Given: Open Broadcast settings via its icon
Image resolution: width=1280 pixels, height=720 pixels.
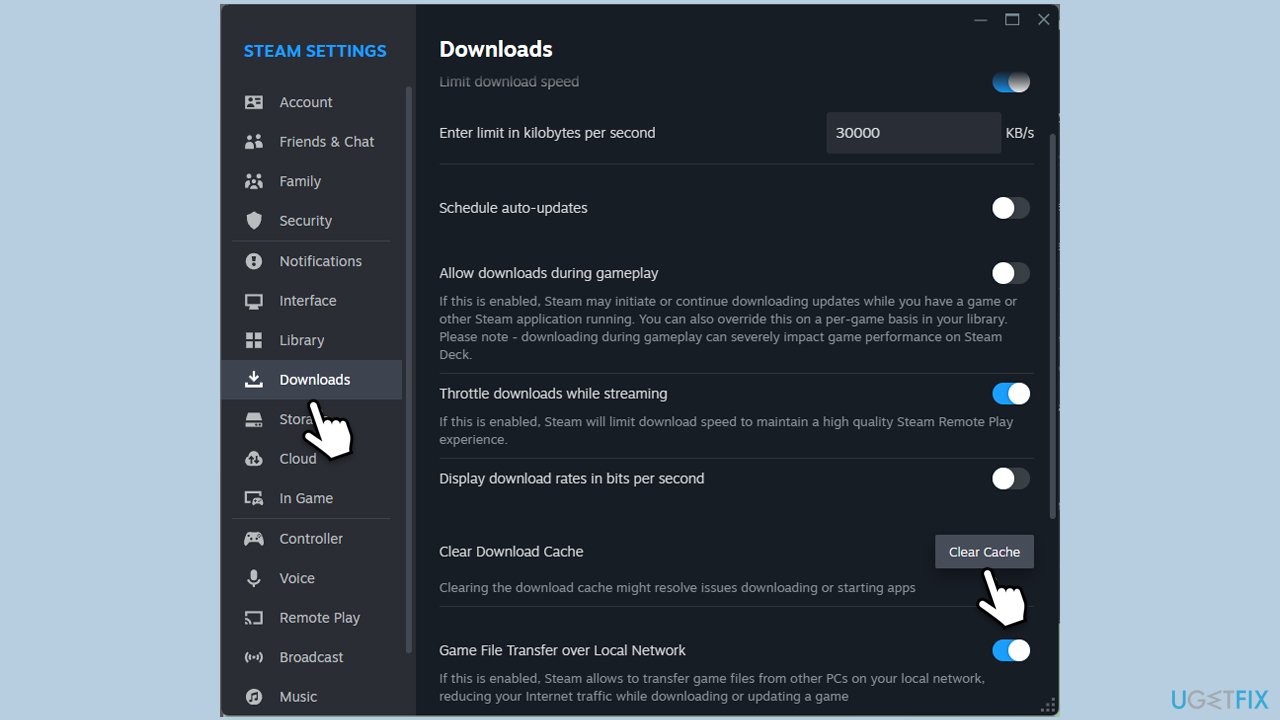Looking at the screenshot, I should click(254, 657).
